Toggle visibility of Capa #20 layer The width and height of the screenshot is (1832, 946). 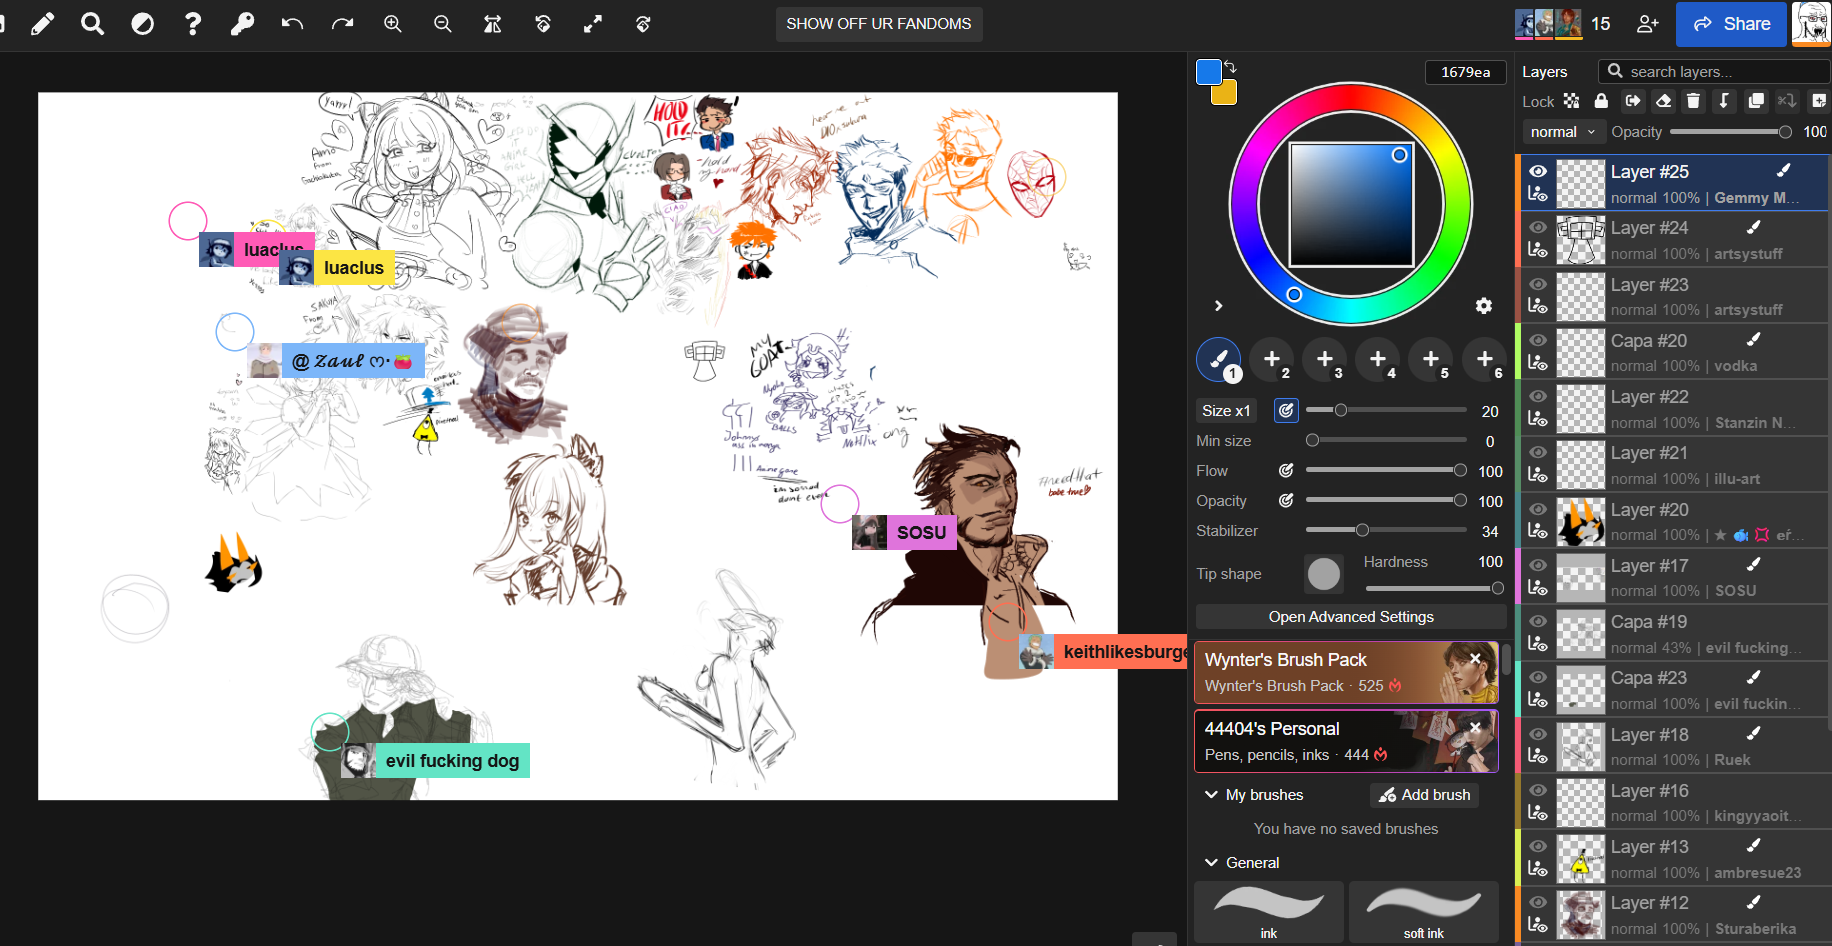pos(1538,341)
